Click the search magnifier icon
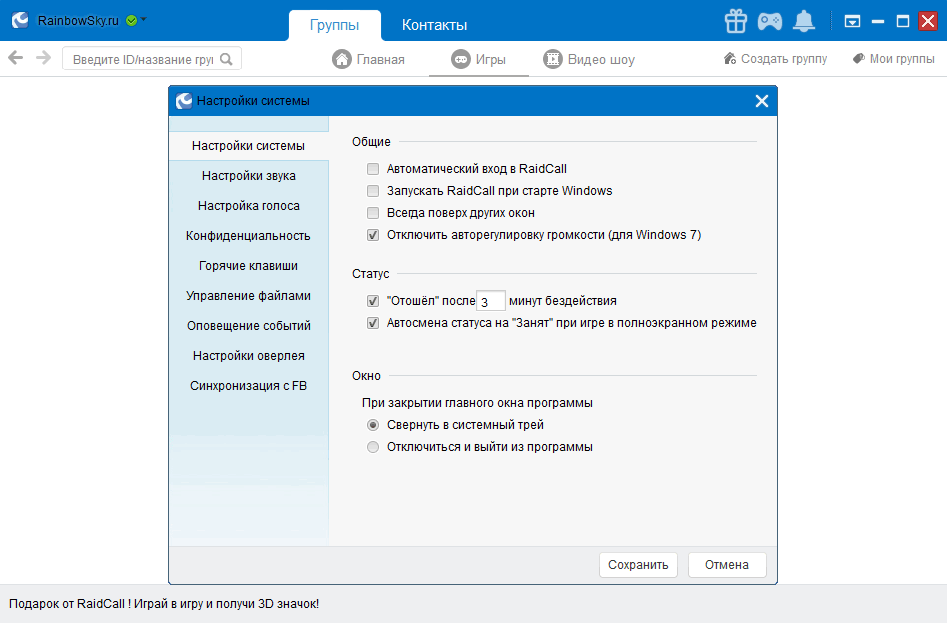Screen dimensions: 947x623 [x=226, y=59]
